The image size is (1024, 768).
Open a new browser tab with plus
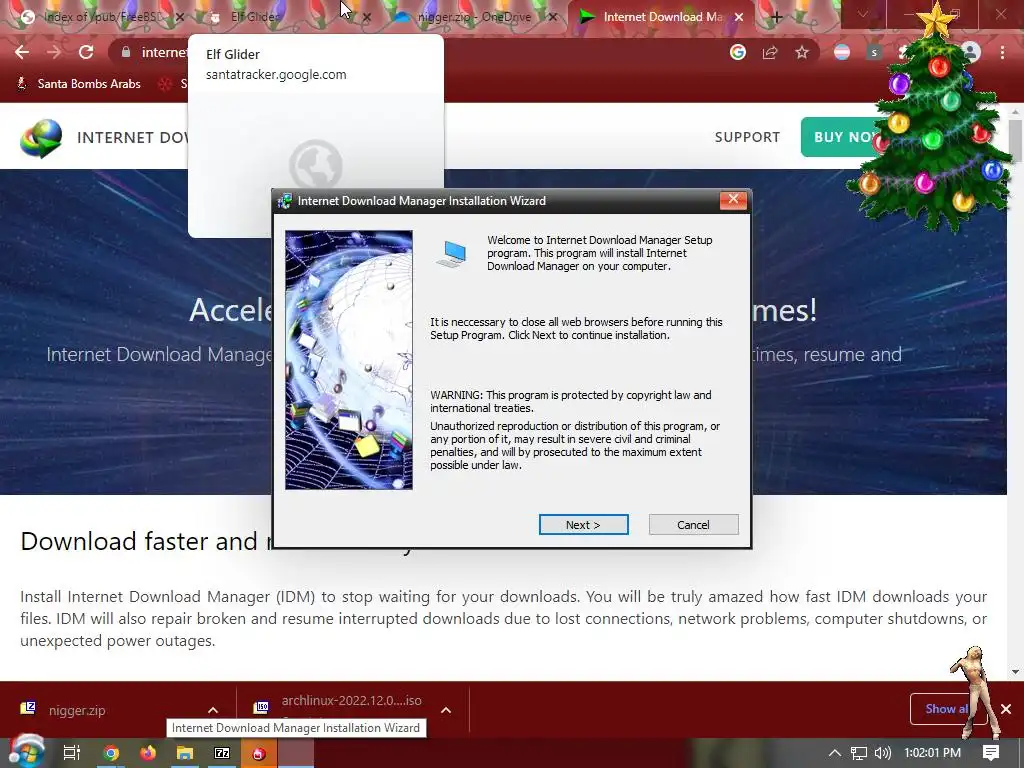776,17
